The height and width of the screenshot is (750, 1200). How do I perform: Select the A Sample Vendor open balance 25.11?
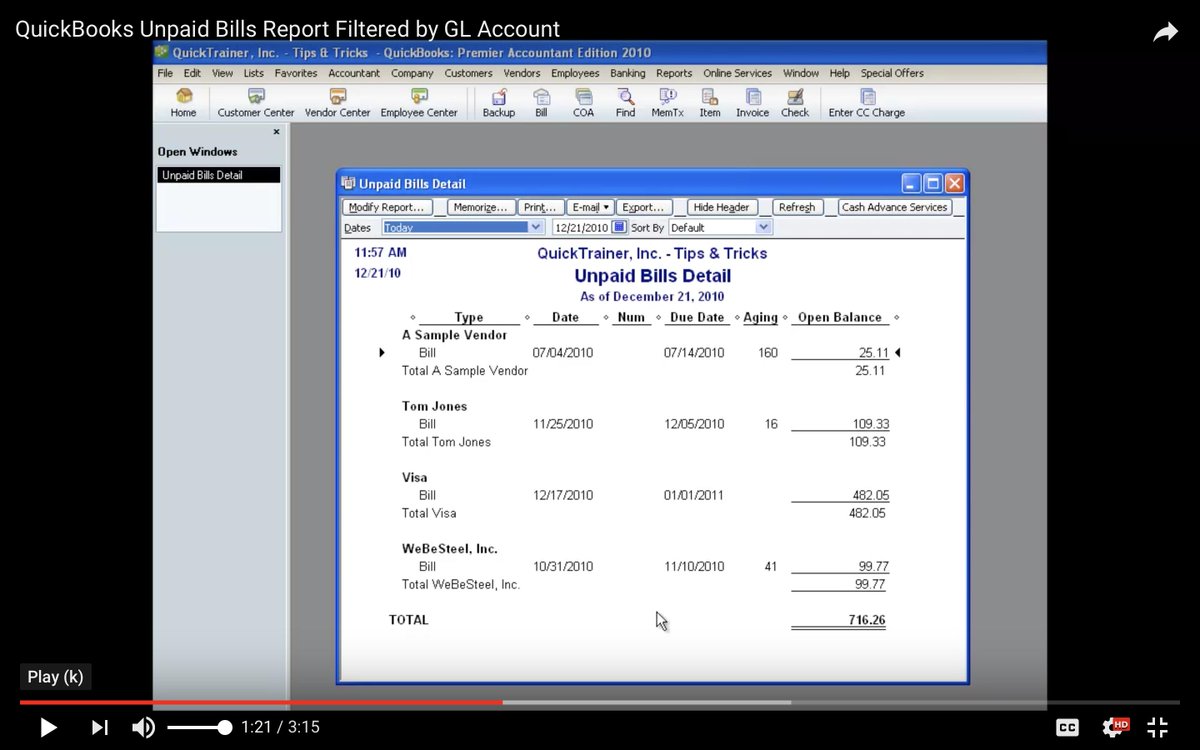click(x=873, y=353)
